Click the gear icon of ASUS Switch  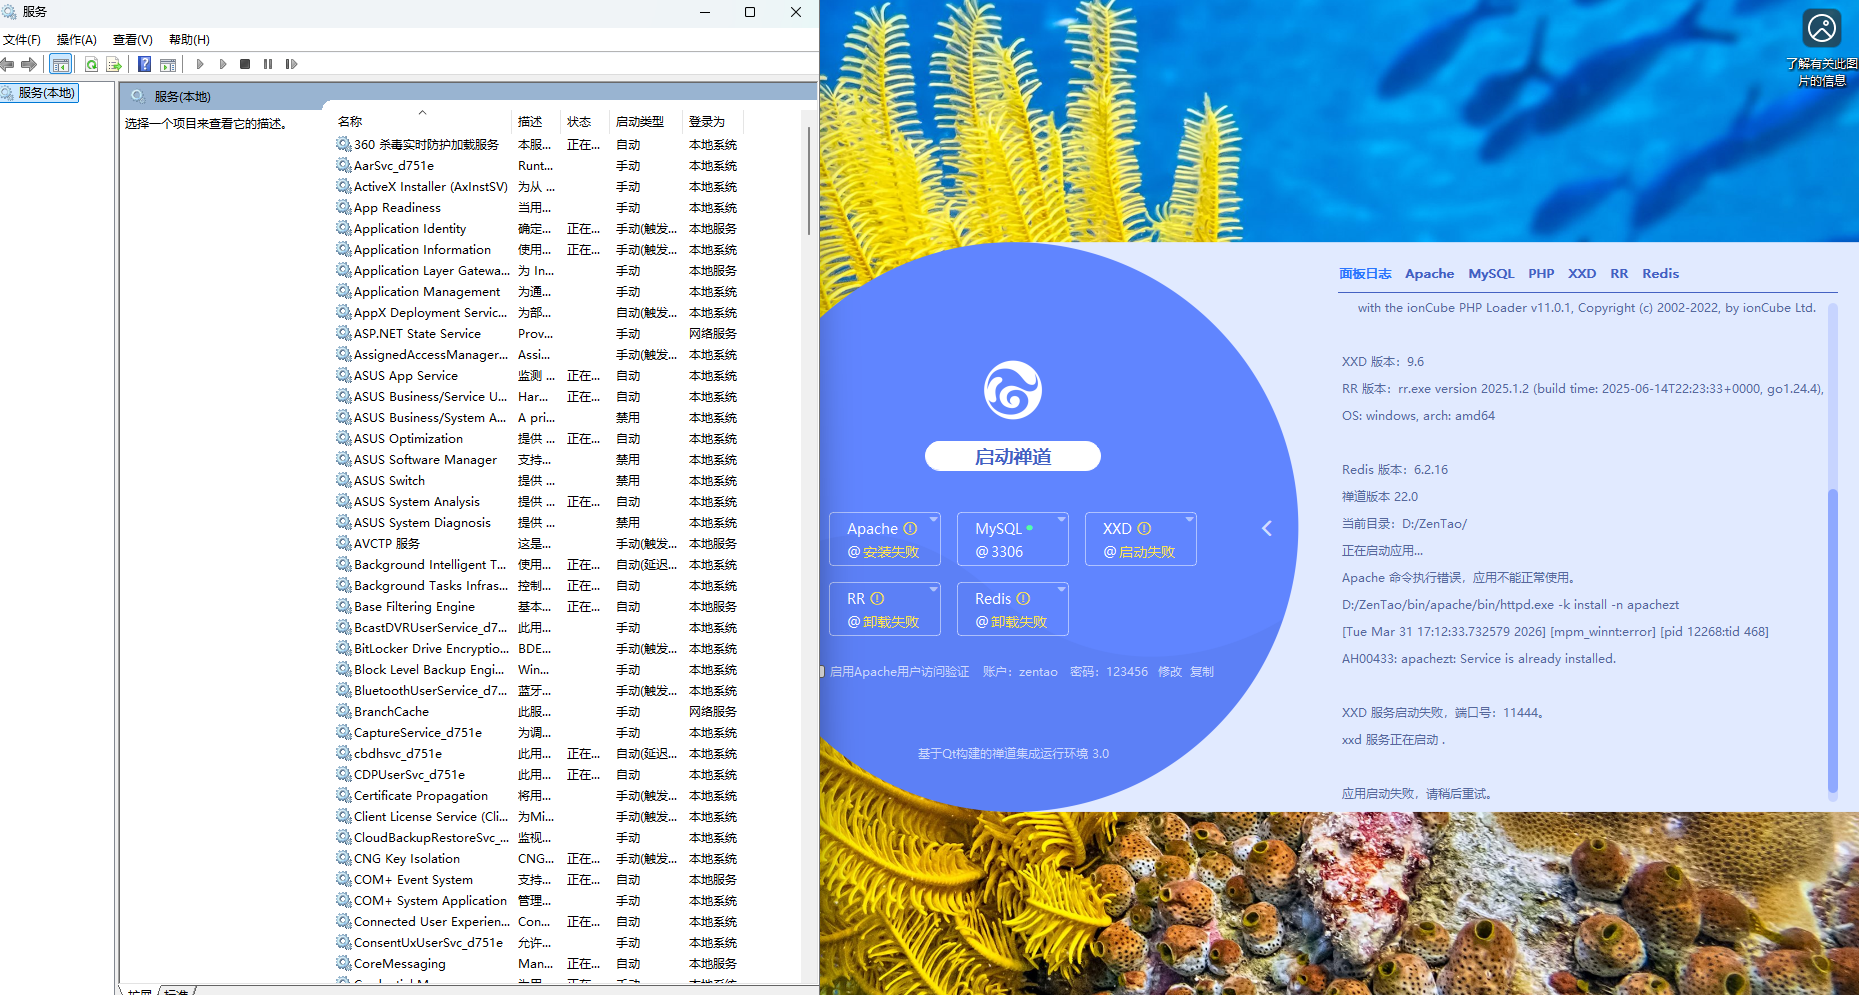pyautogui.click(x=344, y=481)
